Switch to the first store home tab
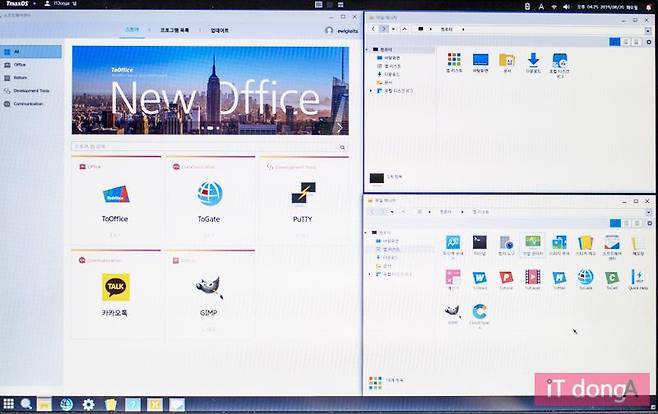658x414 pixels. click(132, 30)
